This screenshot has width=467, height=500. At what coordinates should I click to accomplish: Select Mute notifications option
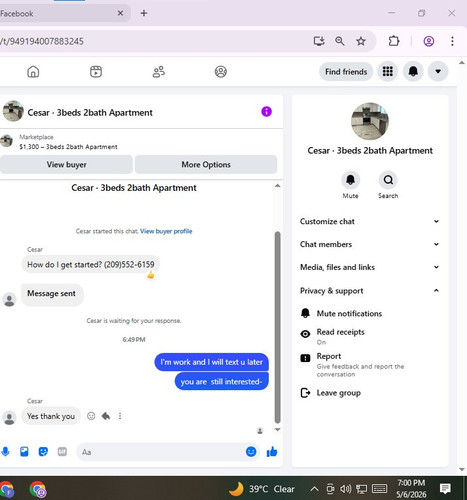tap(369, 314)
